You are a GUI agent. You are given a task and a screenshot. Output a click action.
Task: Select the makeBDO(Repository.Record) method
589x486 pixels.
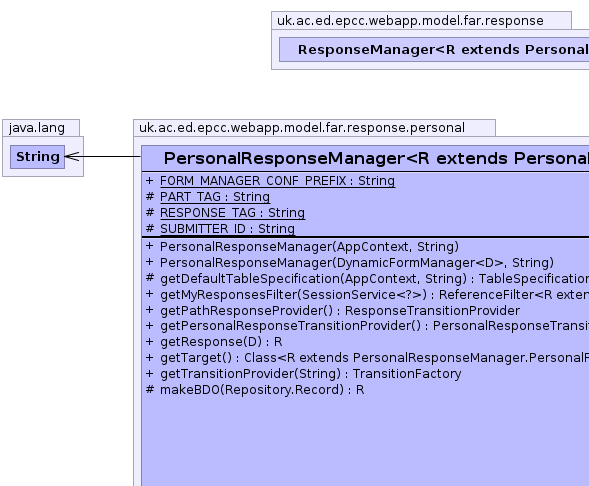(x=255, y=390)
